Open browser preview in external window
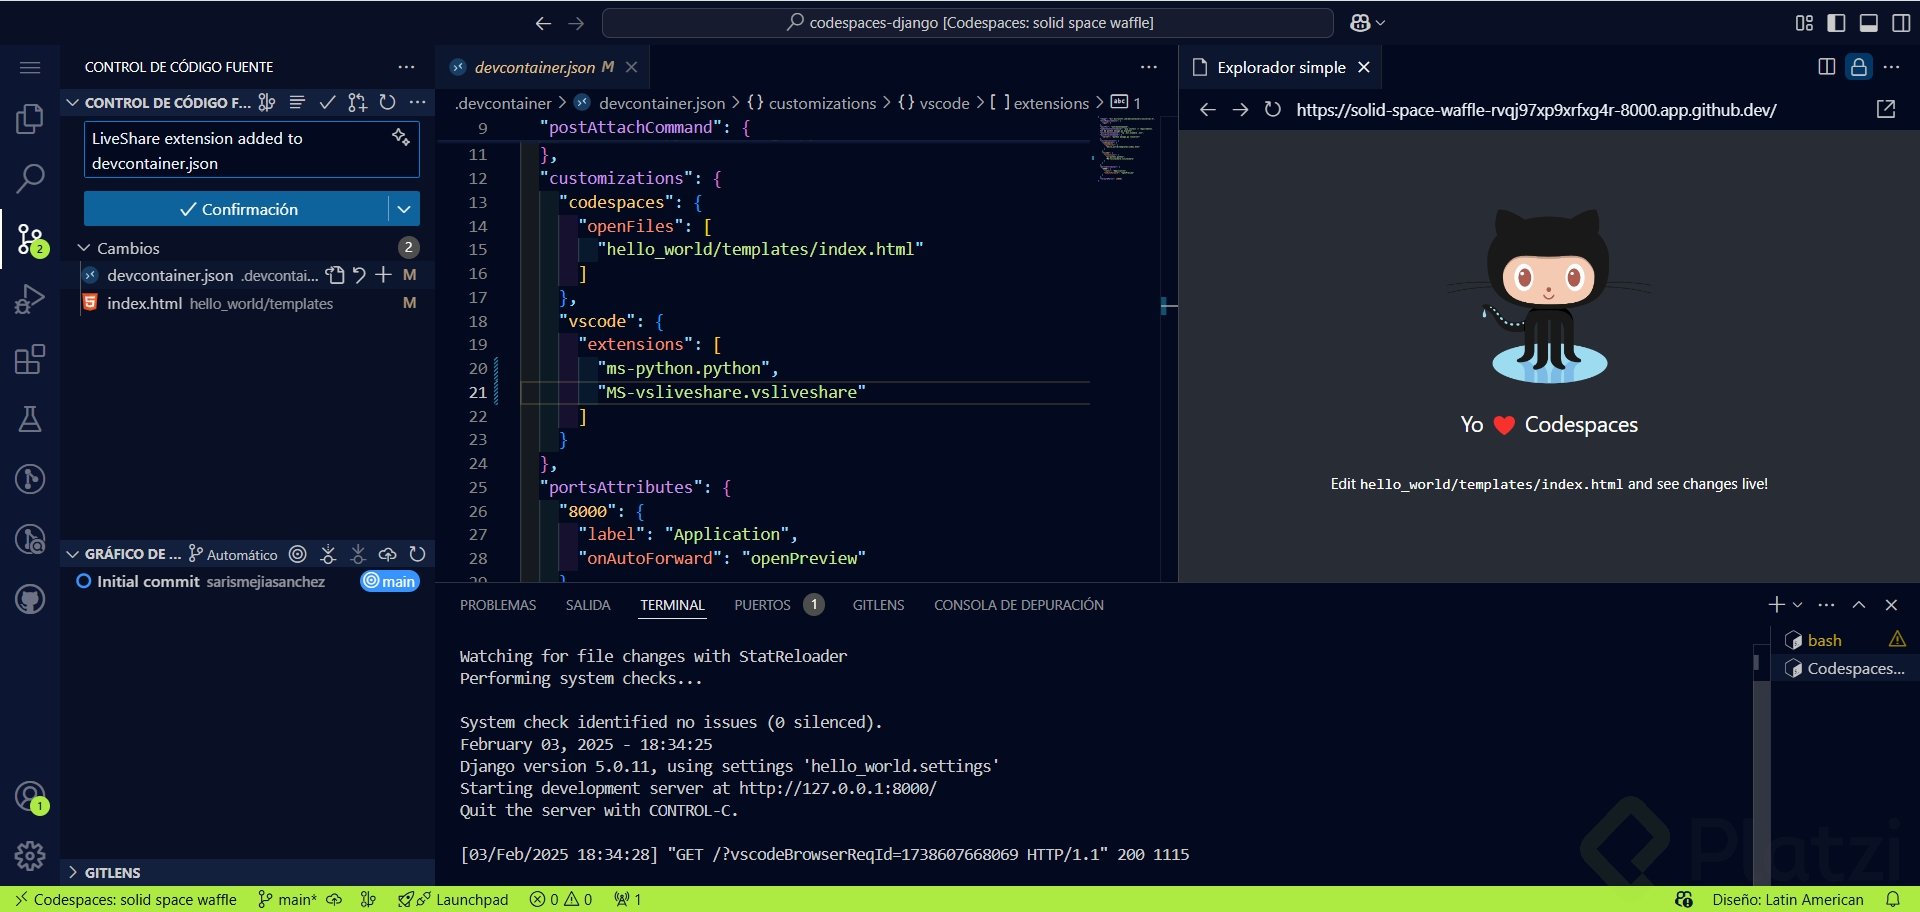Viewport: 1920px width, 912px height. point(1886,109)
